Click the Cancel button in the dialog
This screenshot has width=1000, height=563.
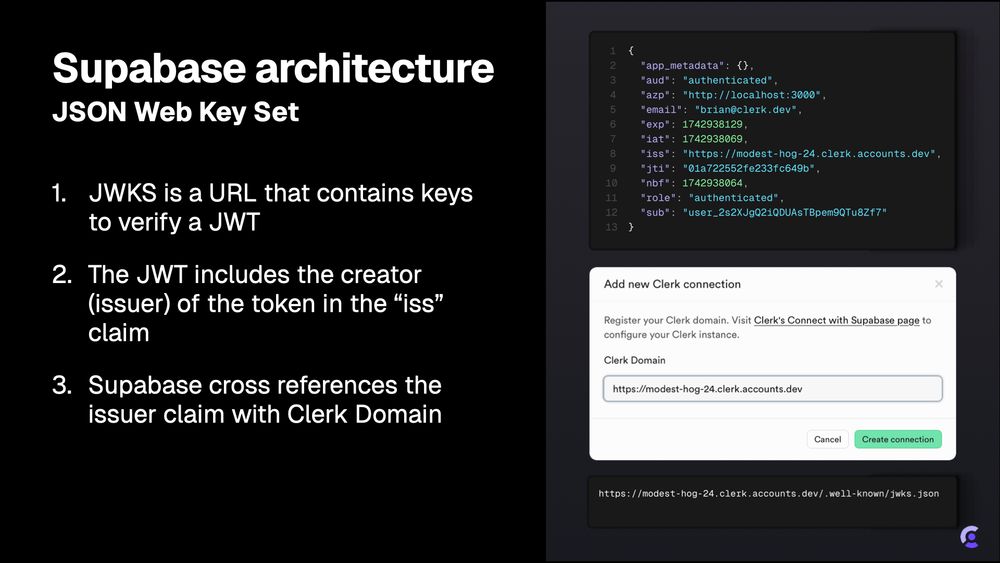(x=827, y=439)
